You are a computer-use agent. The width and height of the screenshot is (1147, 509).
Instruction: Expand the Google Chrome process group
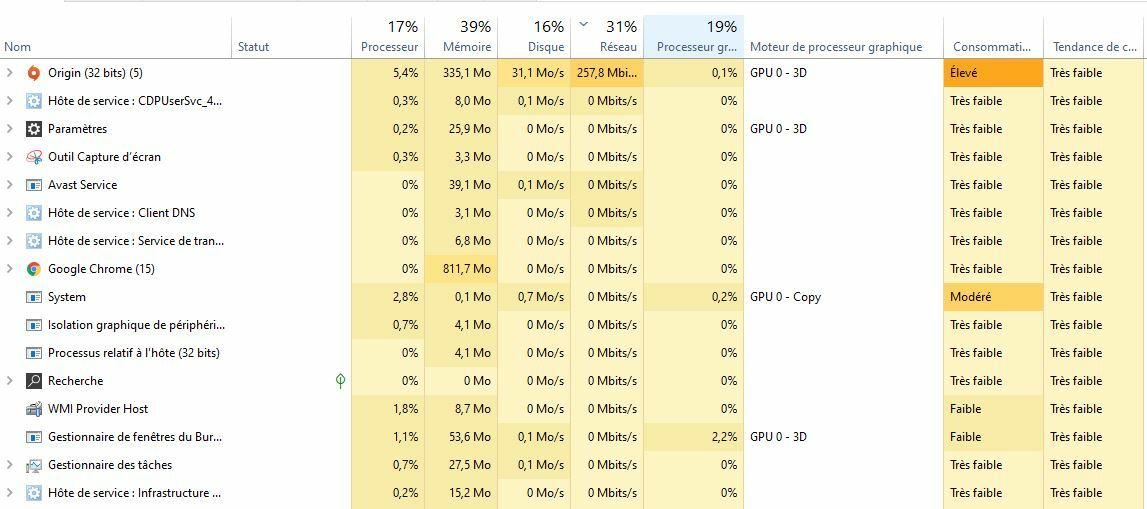point(10,269)
